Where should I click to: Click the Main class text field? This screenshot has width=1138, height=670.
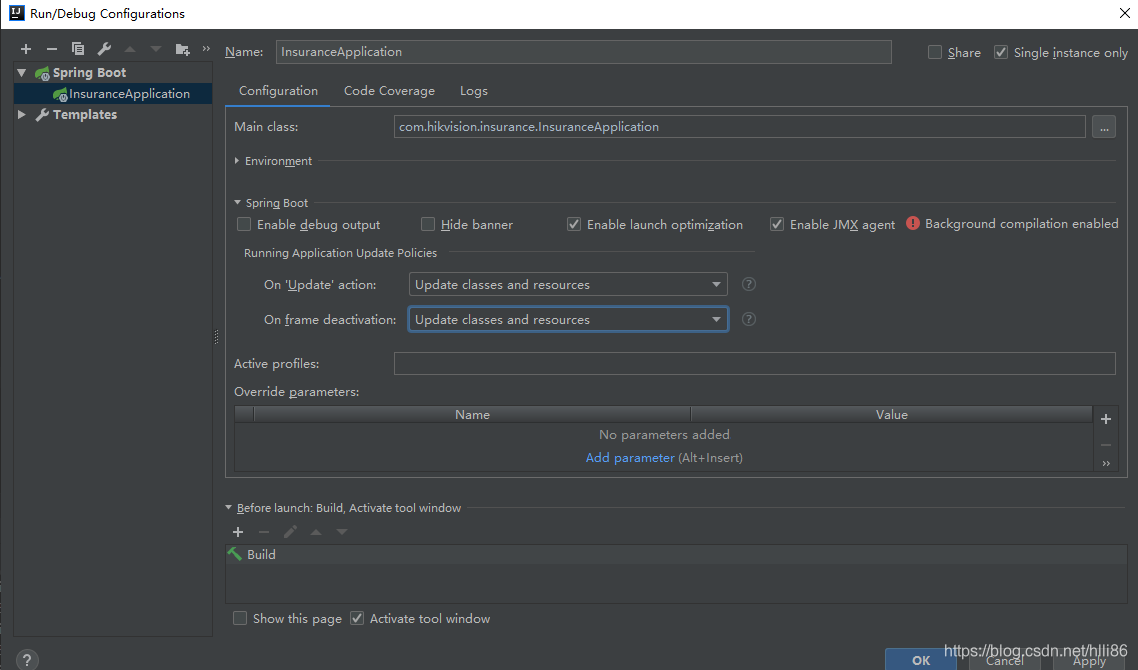point(740,127)
